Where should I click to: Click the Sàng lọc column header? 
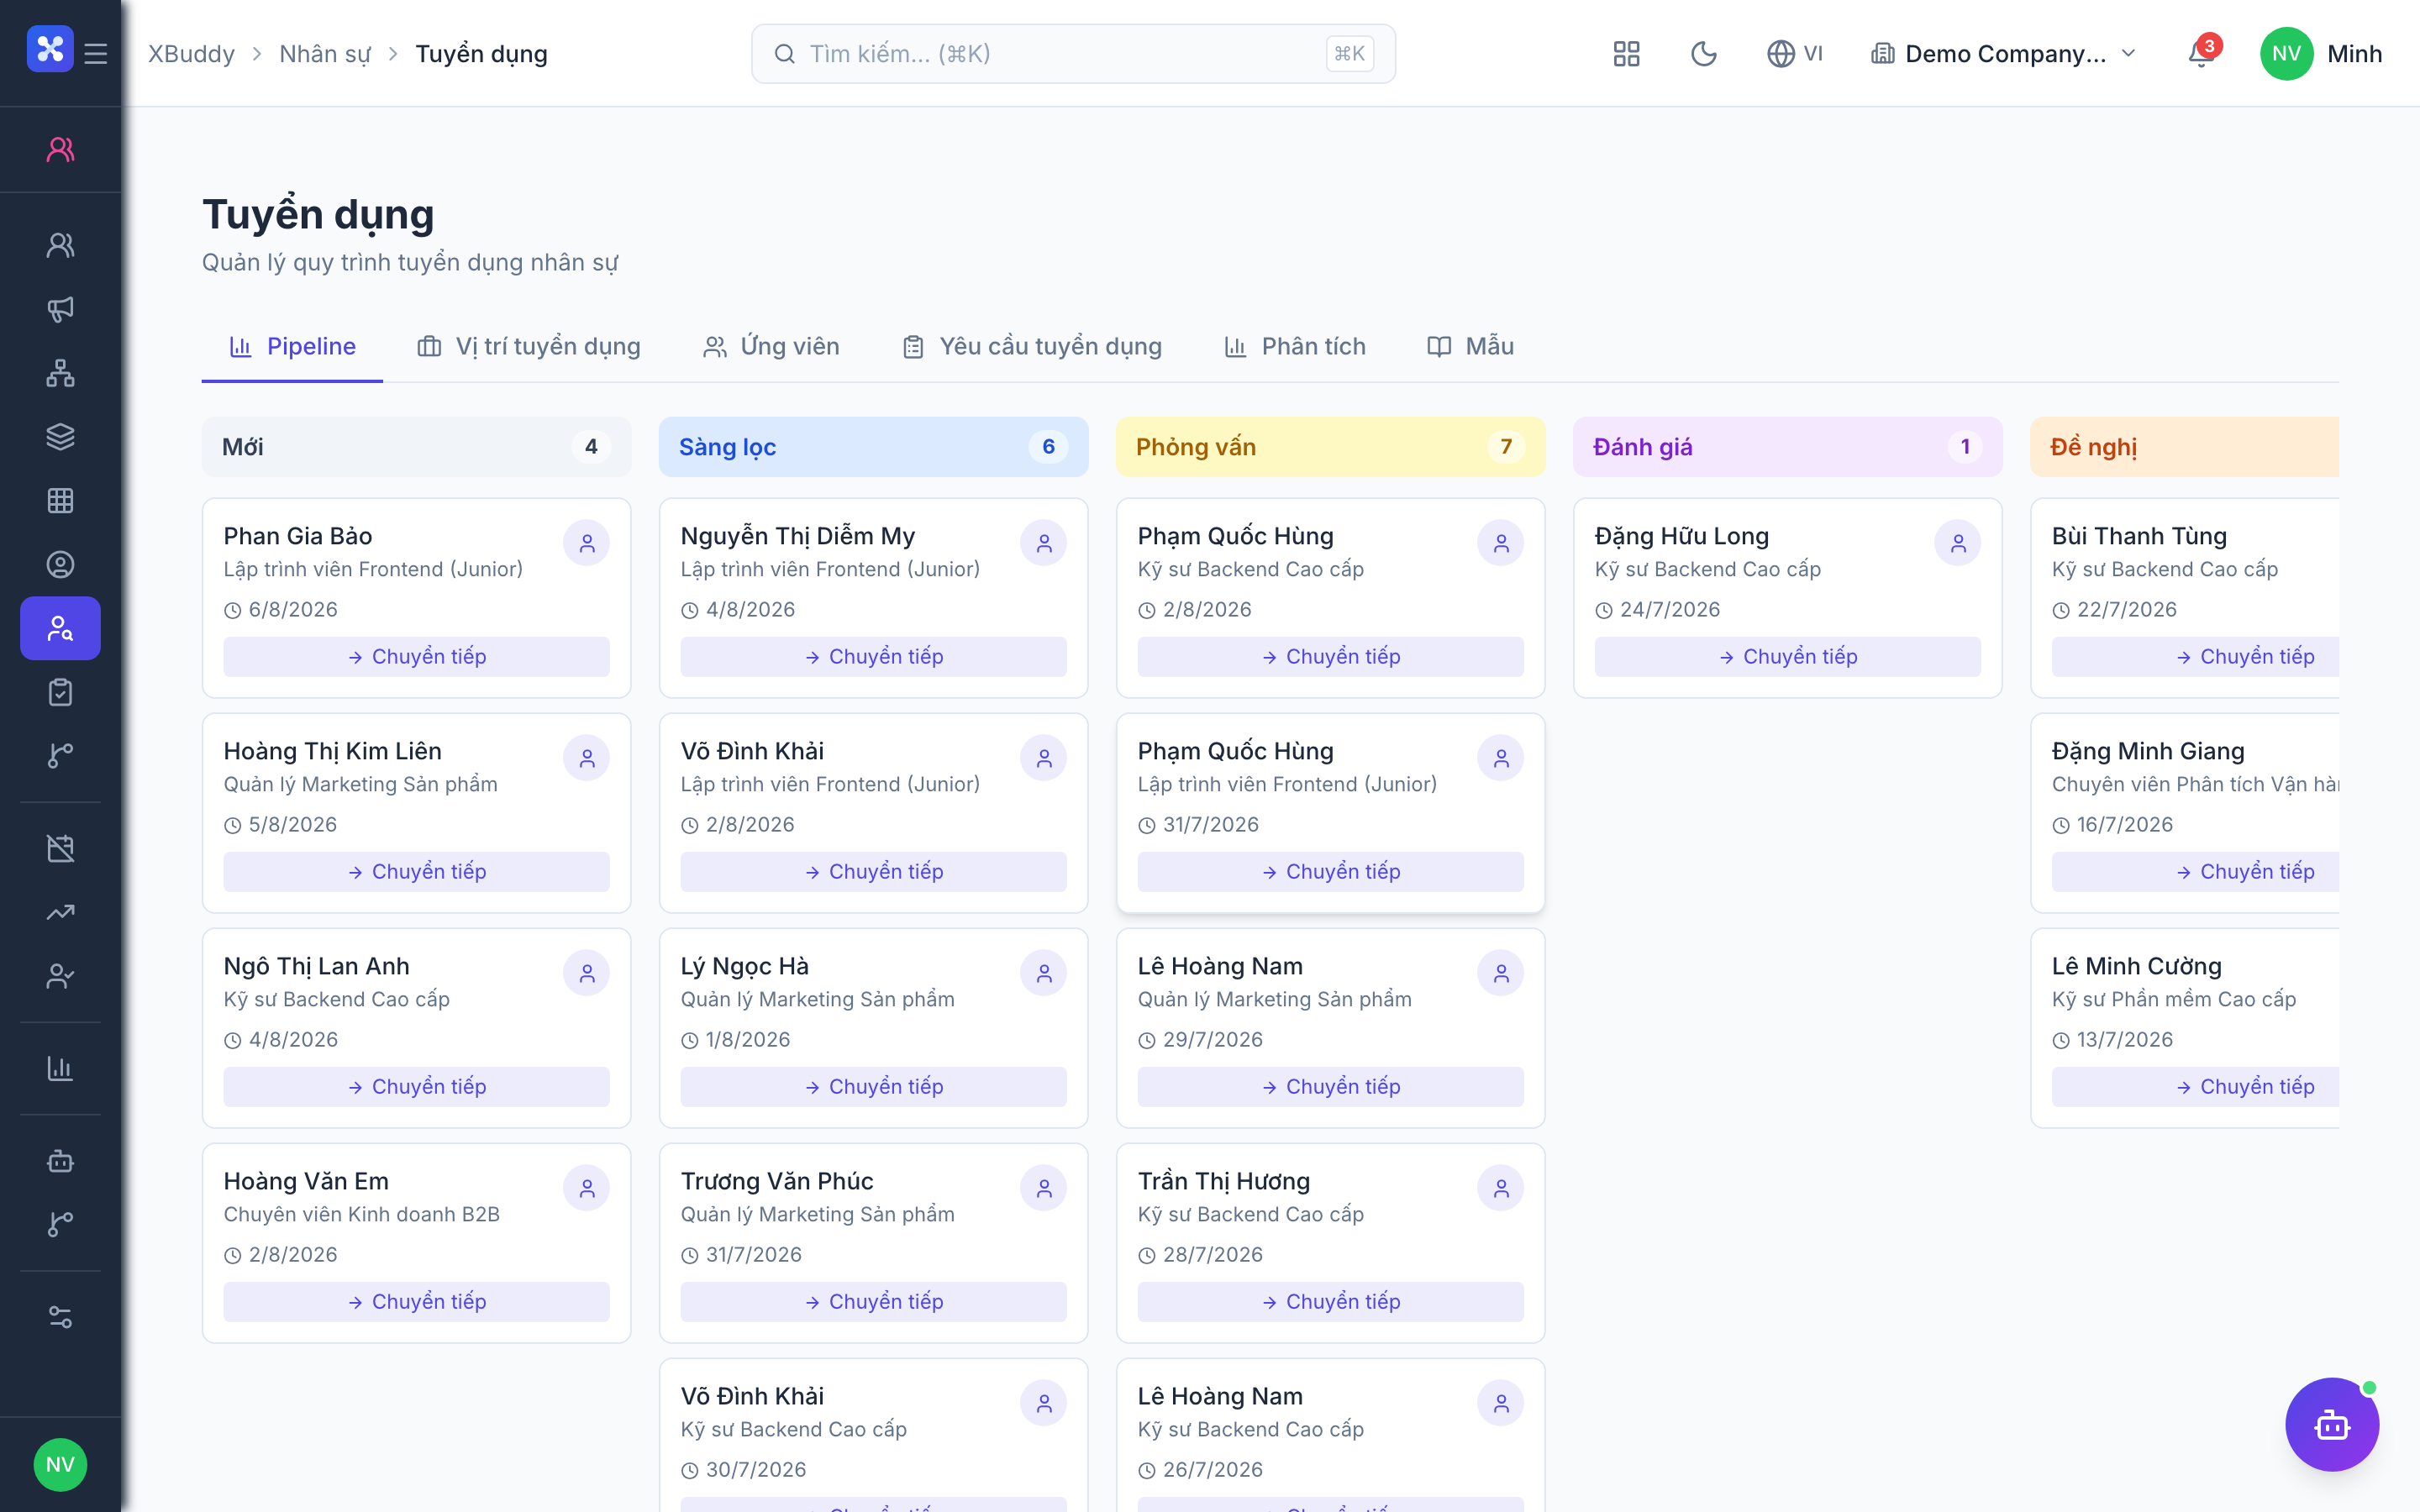click(x=874, y=447)
